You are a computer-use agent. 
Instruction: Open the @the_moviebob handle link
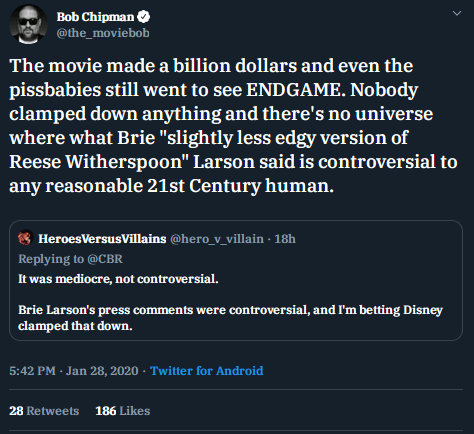point(103,33)
